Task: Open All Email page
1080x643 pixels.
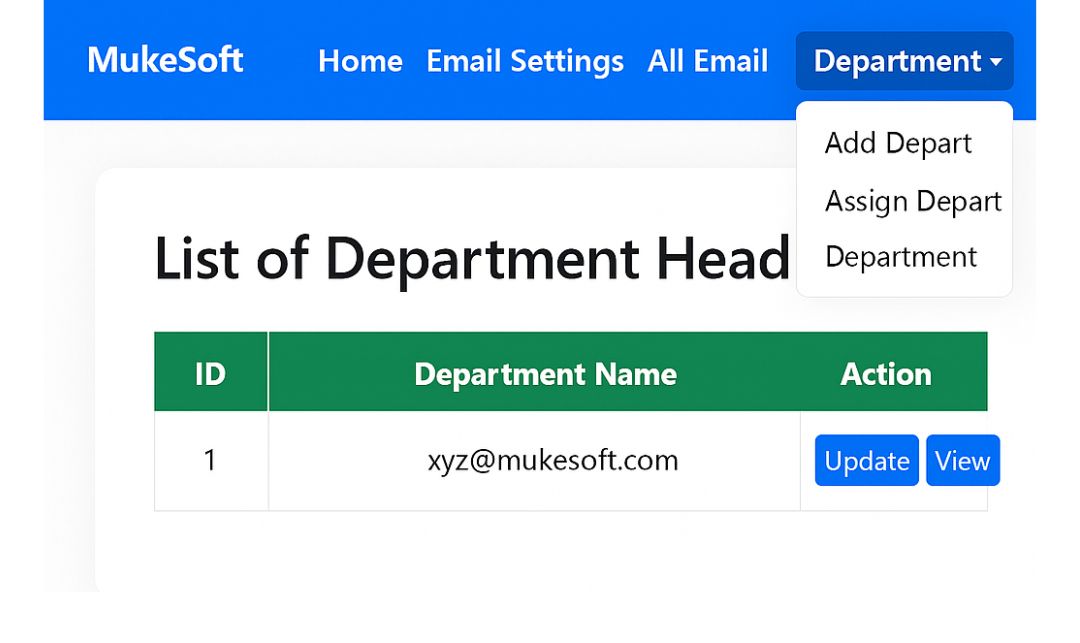Action: click(707, 61)
